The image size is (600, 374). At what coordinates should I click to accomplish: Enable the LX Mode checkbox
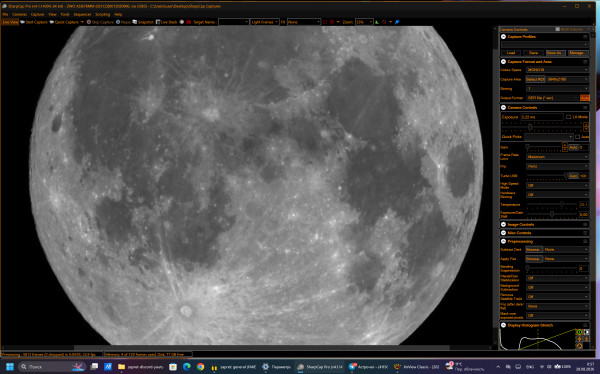[x=568, y=117]
